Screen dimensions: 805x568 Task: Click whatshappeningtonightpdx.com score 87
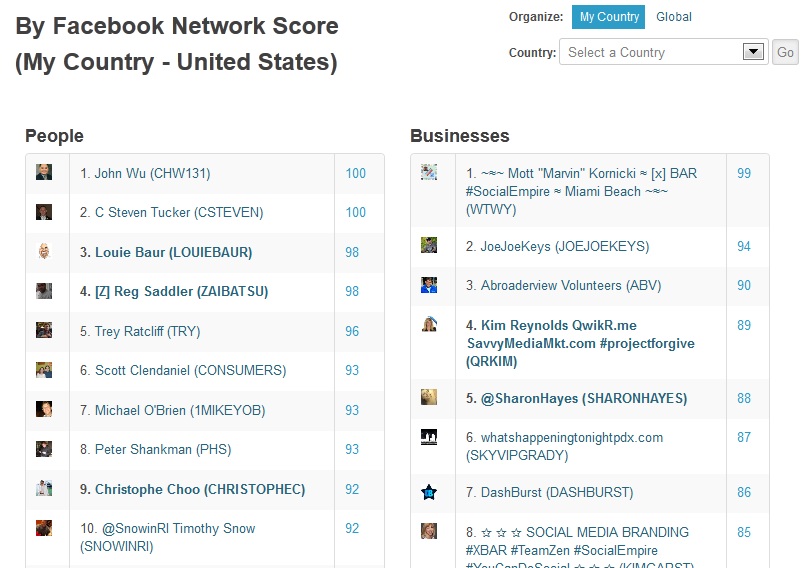(744, 438)
